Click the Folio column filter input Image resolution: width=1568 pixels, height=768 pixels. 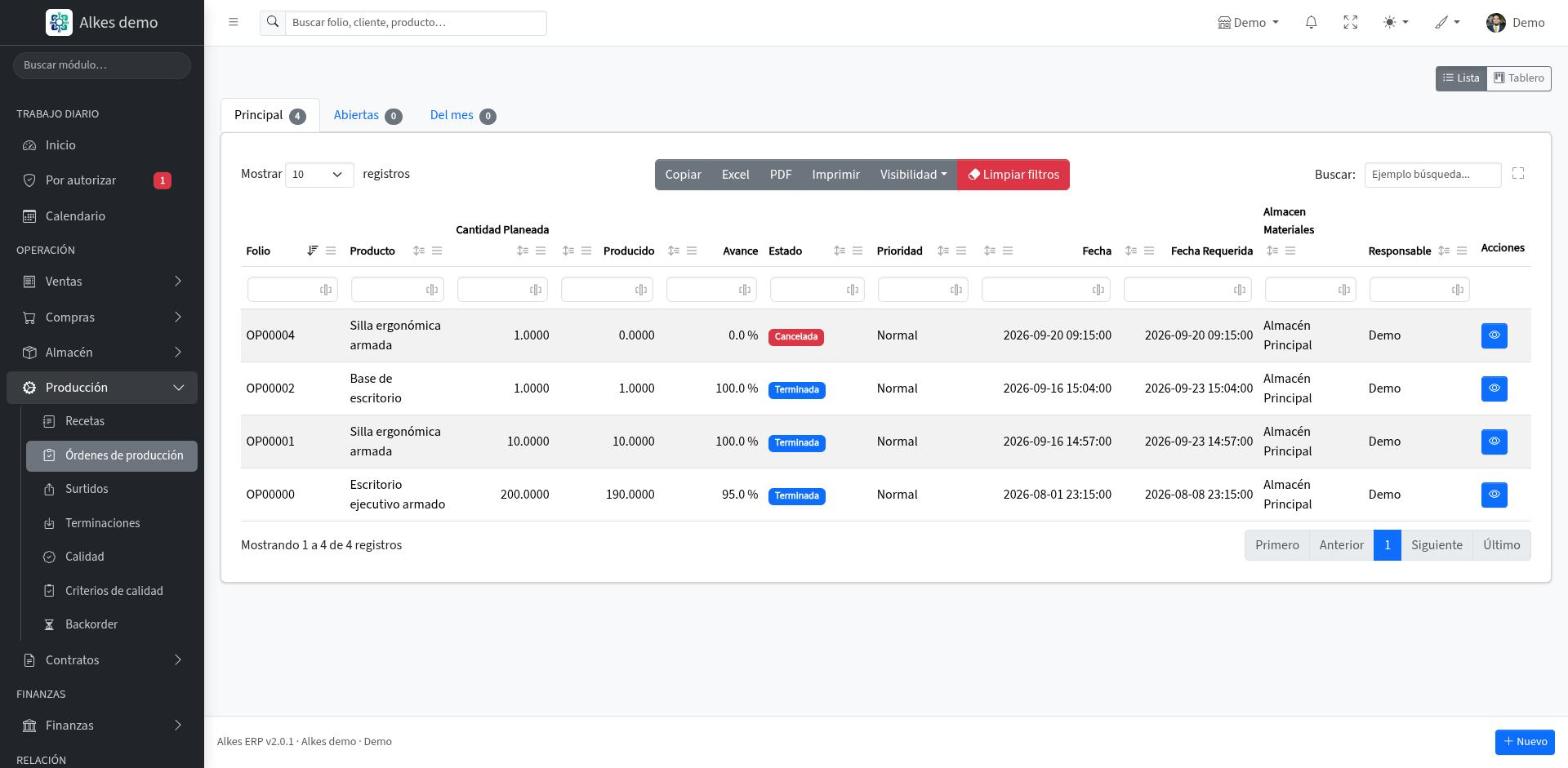coord(292,290)
